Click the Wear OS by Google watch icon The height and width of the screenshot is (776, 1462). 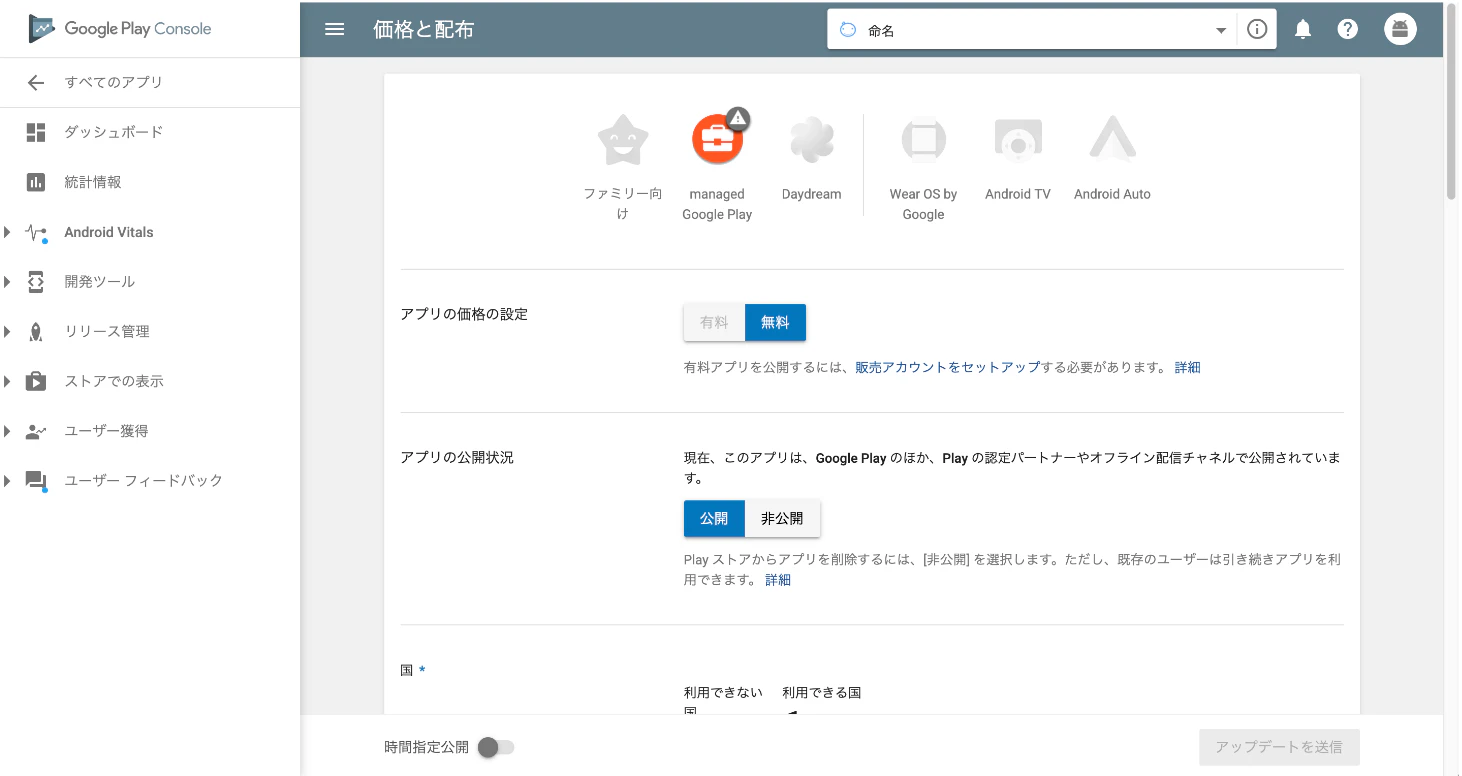(923, 140)
